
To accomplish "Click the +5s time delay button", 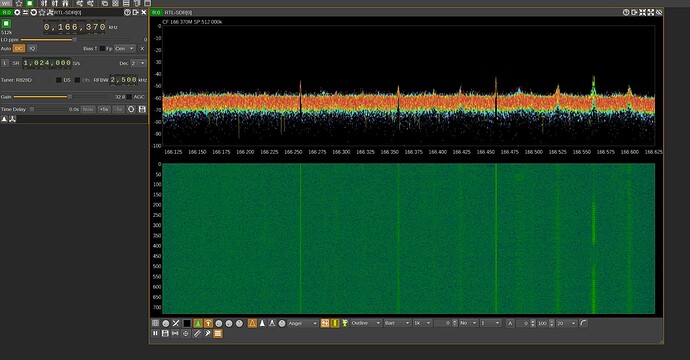I will pos(104,109).
